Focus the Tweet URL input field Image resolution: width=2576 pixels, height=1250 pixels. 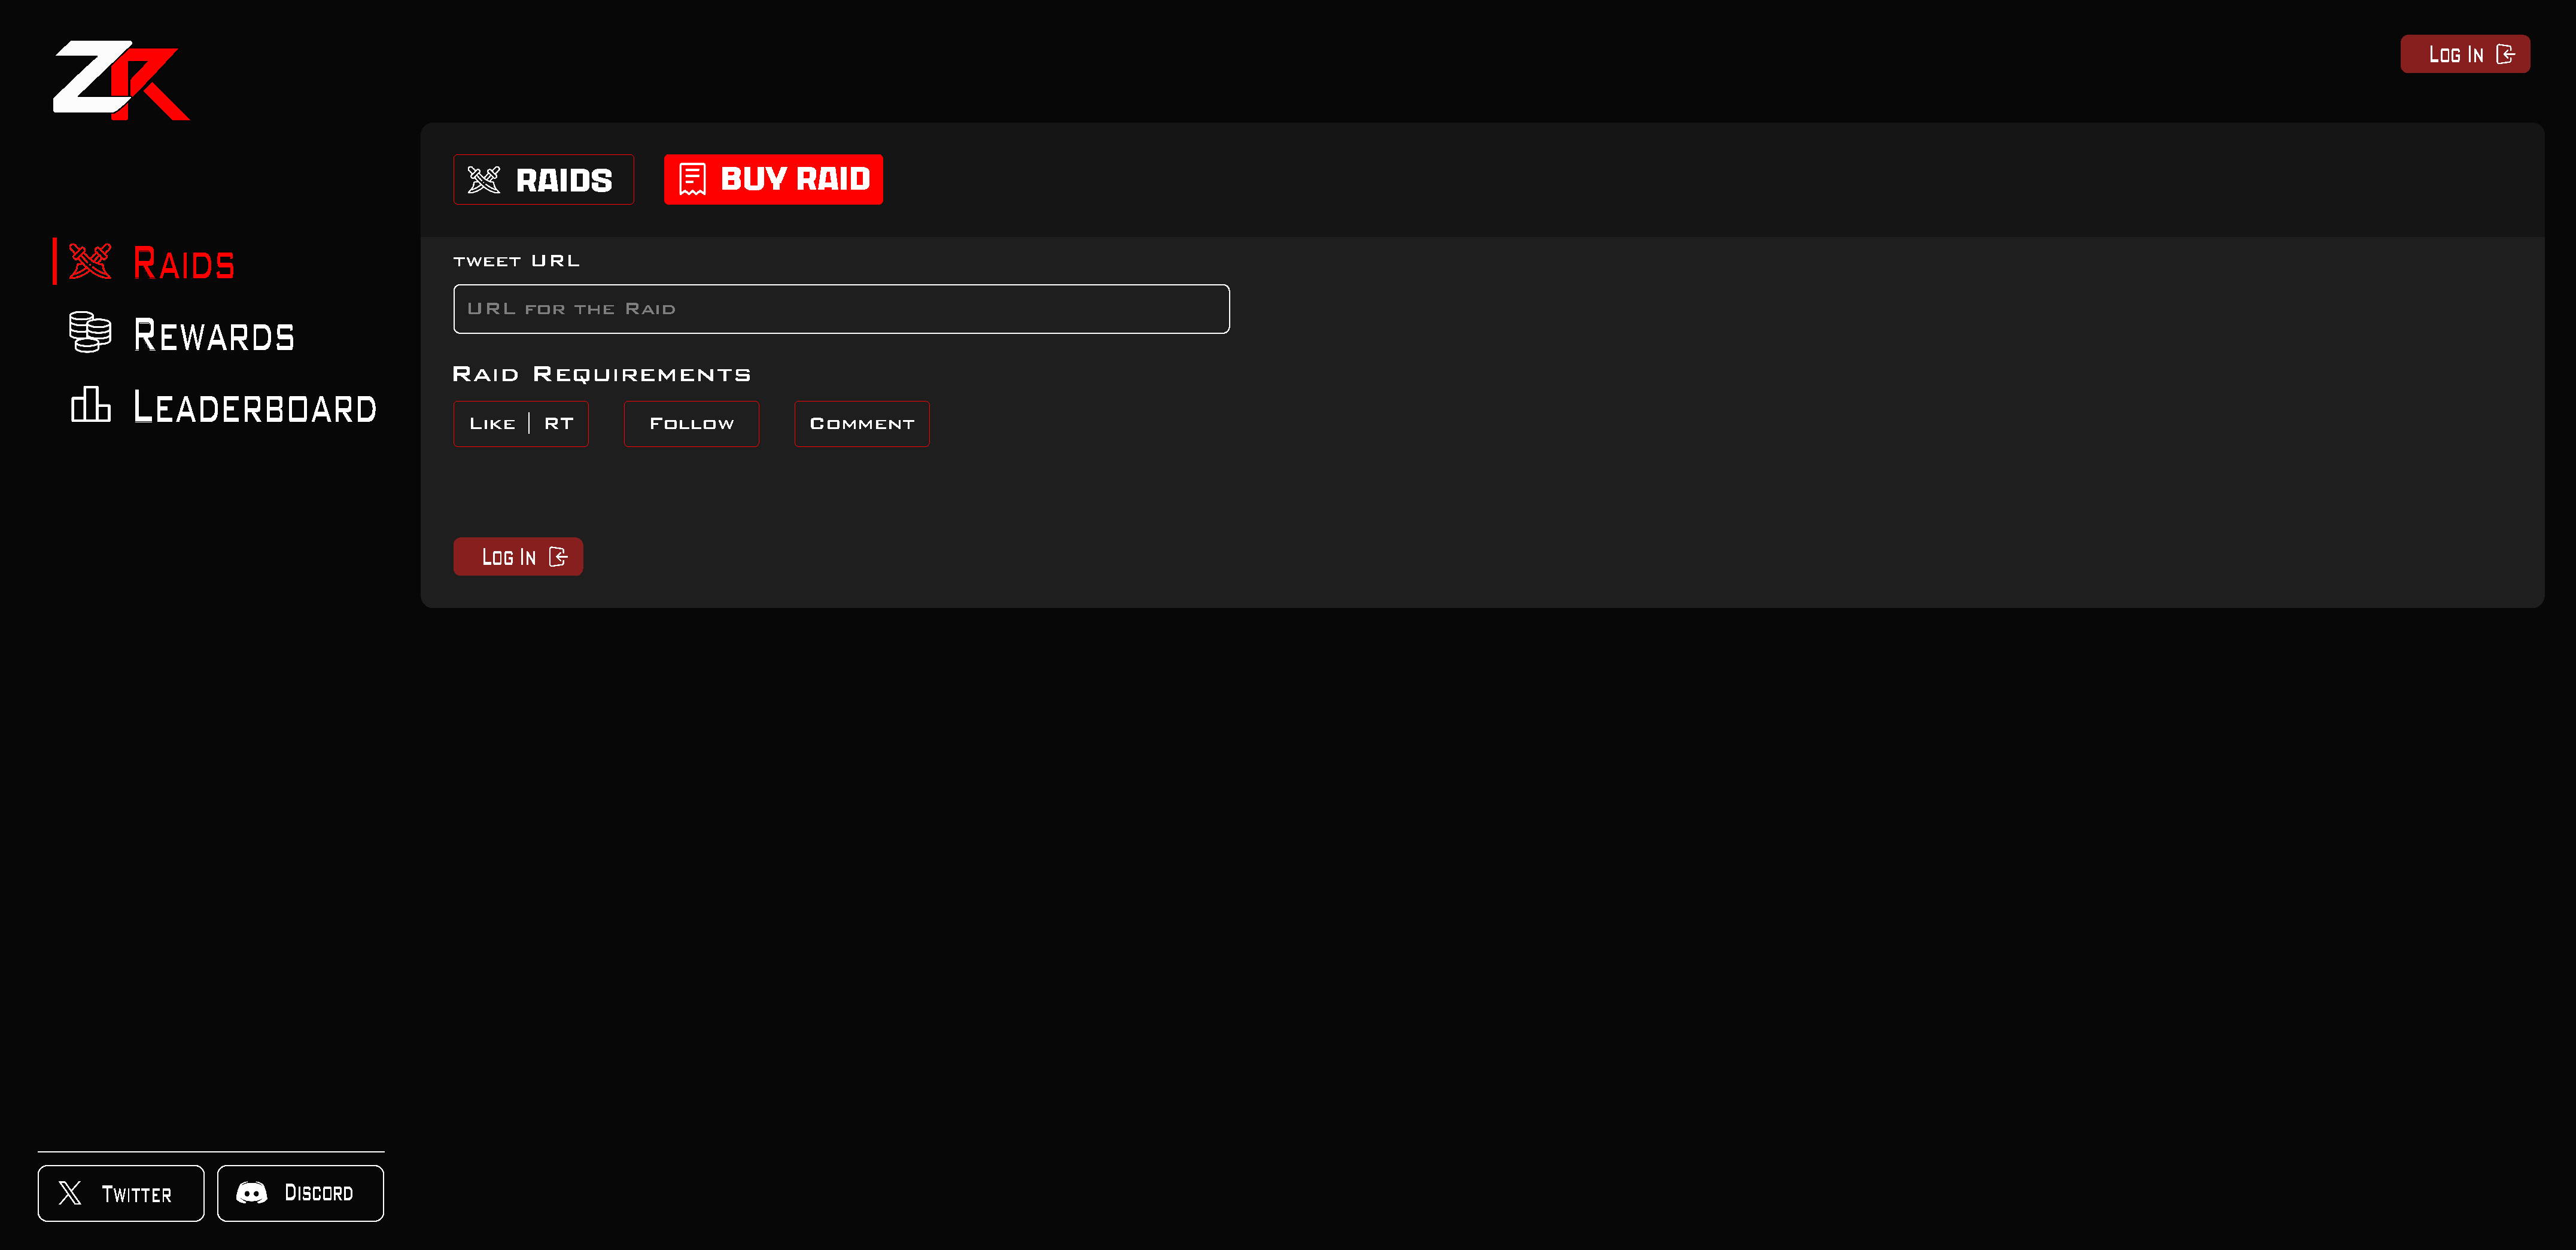(x=840, y=309)
